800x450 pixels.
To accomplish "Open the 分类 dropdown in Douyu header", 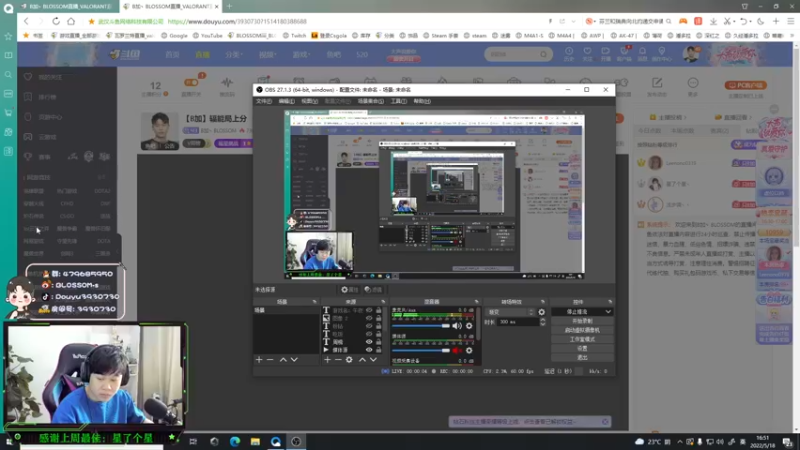I will click(234, 54).
